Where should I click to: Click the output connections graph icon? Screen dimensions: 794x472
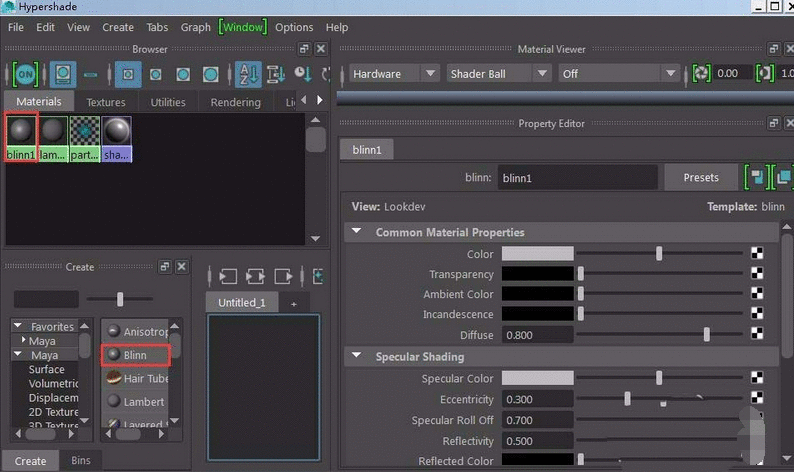[x=284, y=276]
